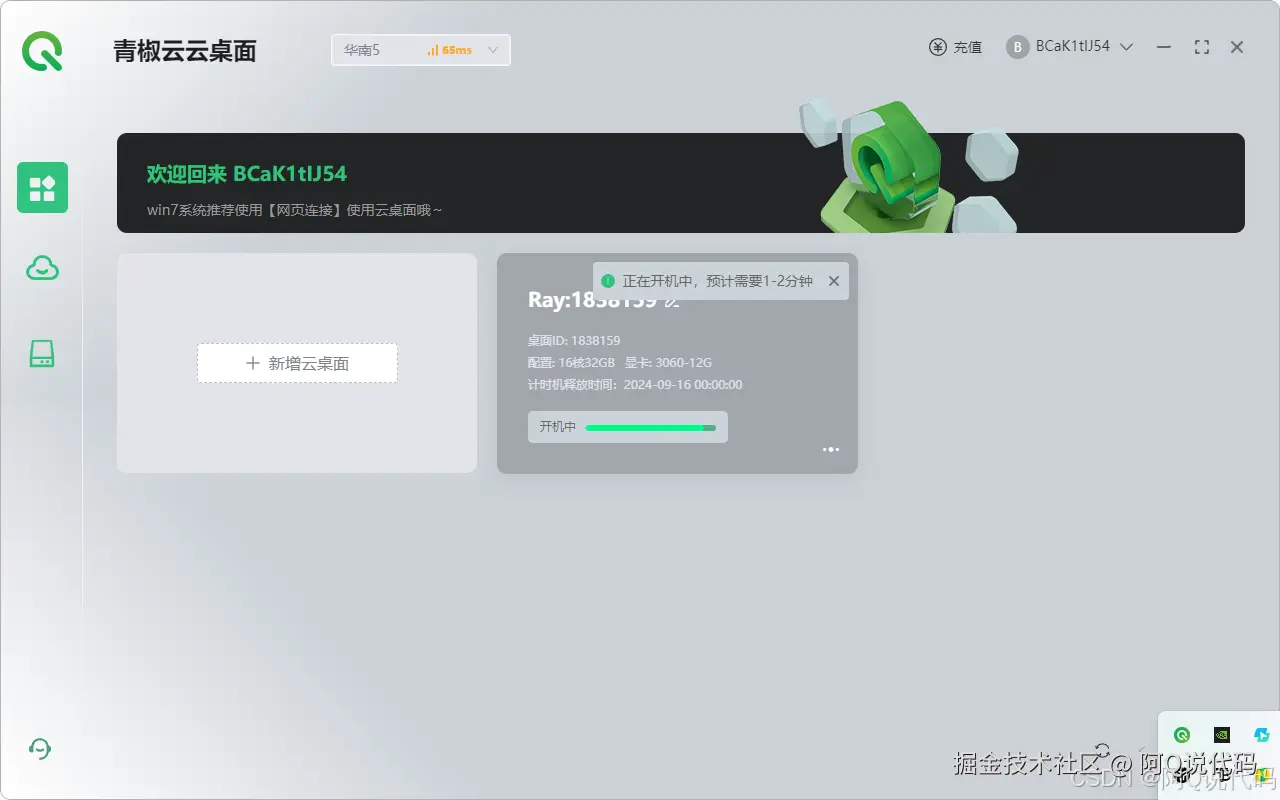Click 配置: 16核32GB text
Viewport: 1280px width, 800px height.
(571, 363)
